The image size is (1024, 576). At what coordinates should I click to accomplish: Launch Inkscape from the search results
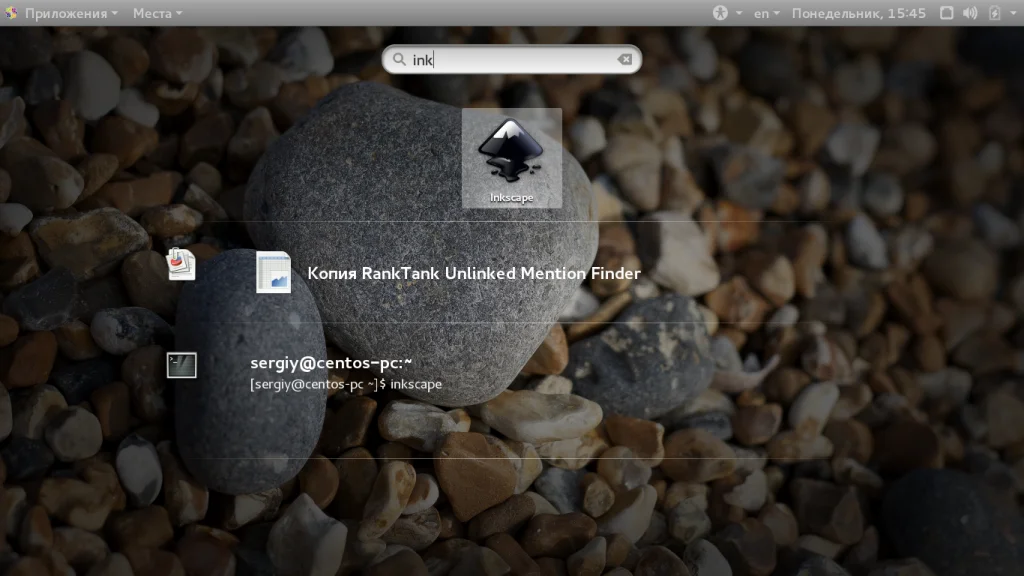pos(511,157)
